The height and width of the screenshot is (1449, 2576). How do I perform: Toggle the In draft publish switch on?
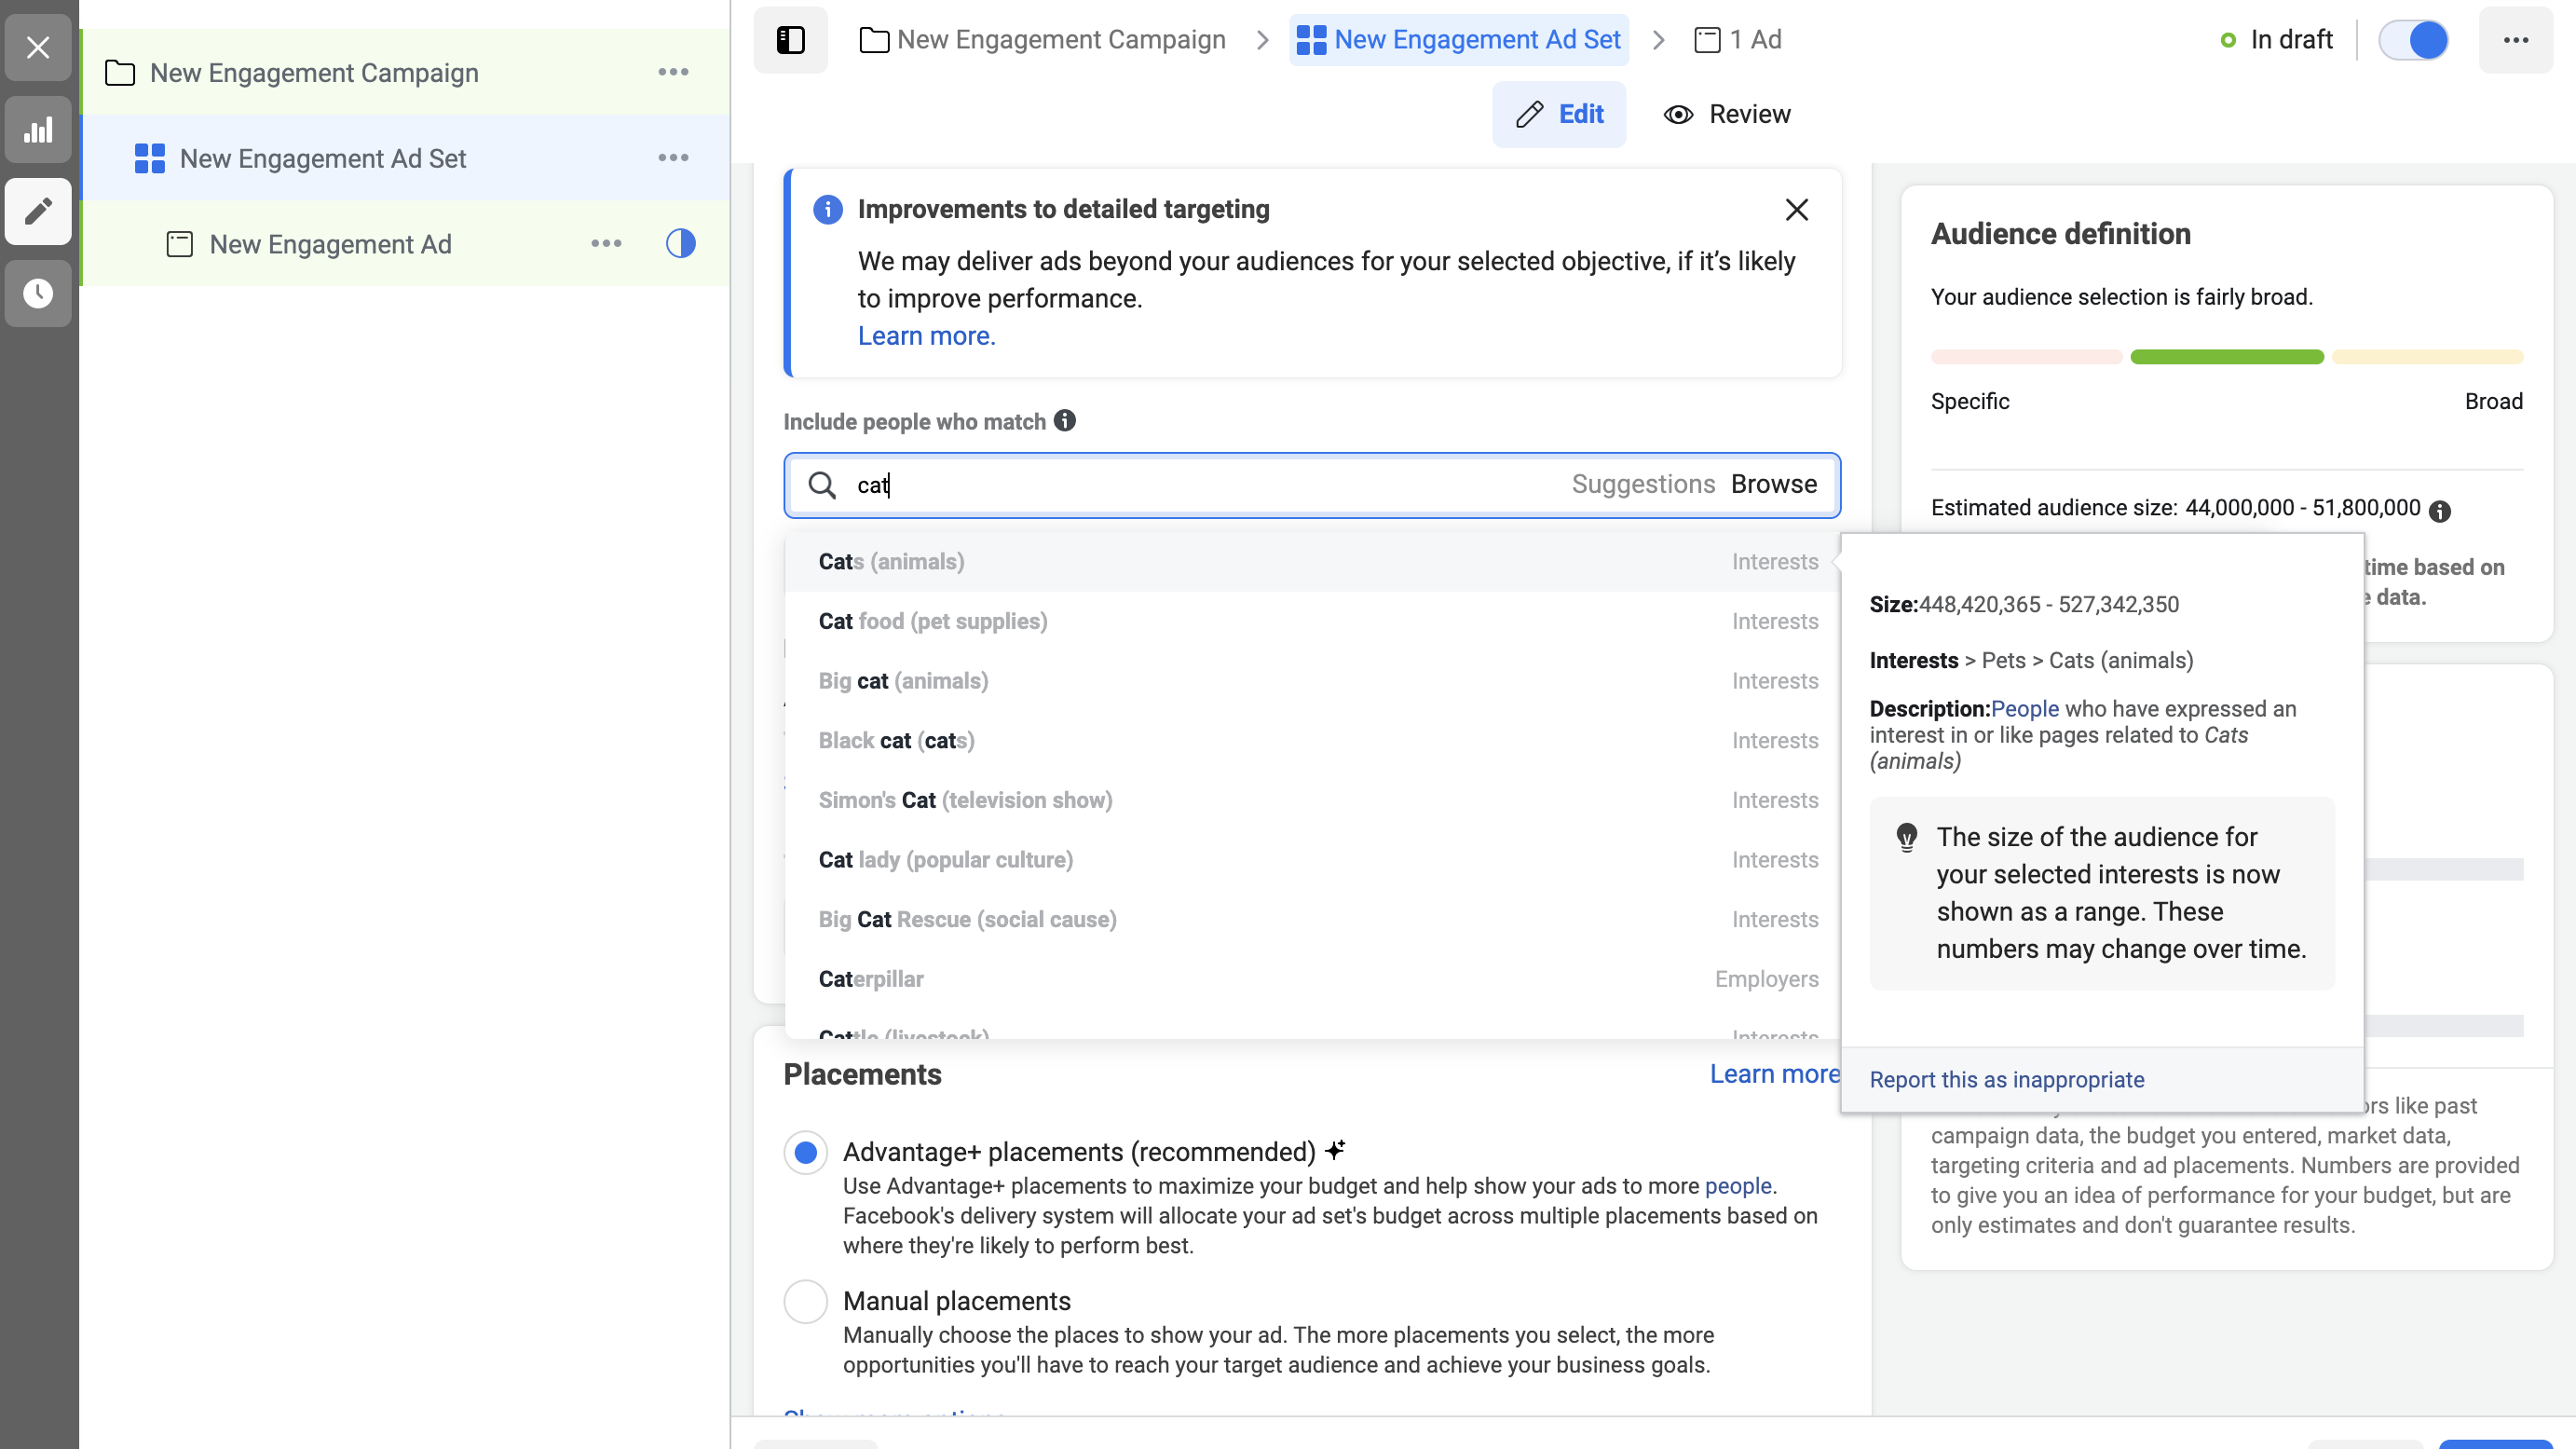click(x=2413, y=39)
